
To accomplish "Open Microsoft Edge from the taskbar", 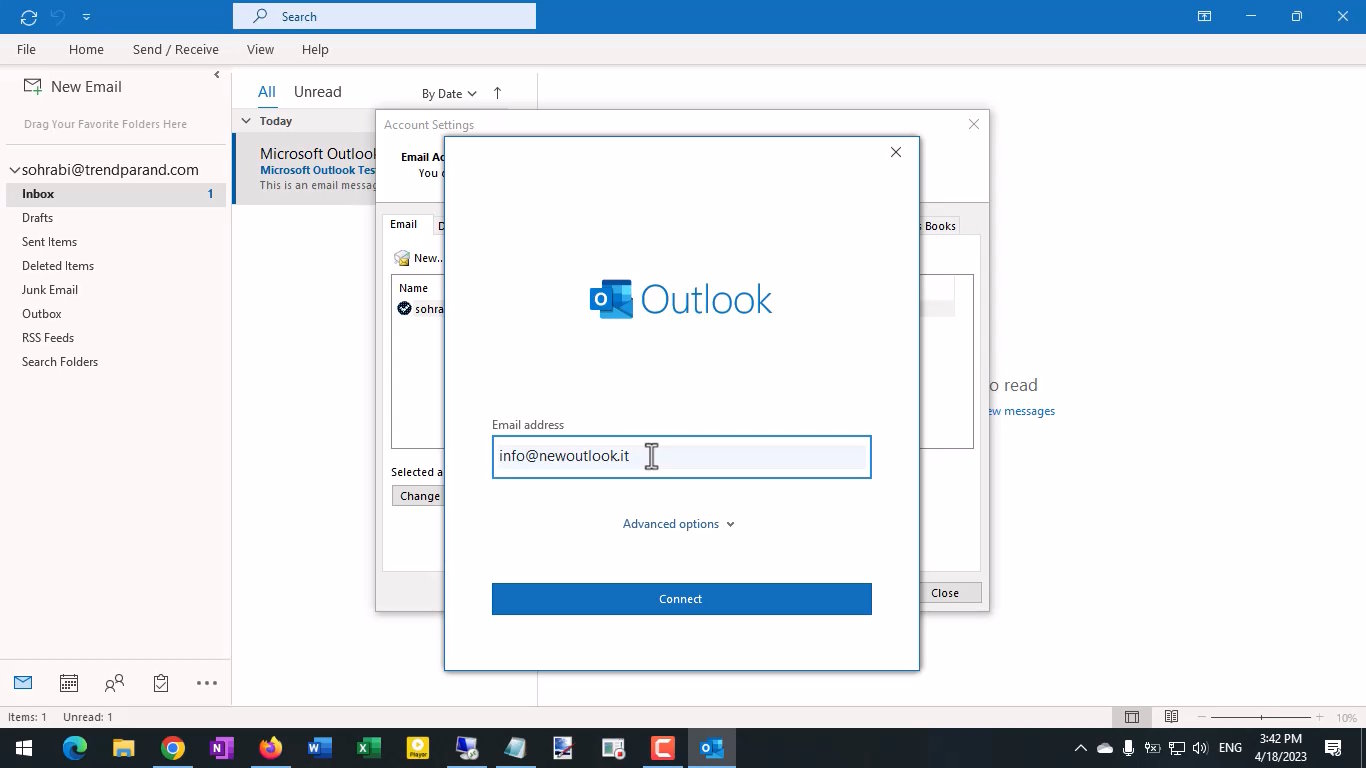I will [75, 748].
